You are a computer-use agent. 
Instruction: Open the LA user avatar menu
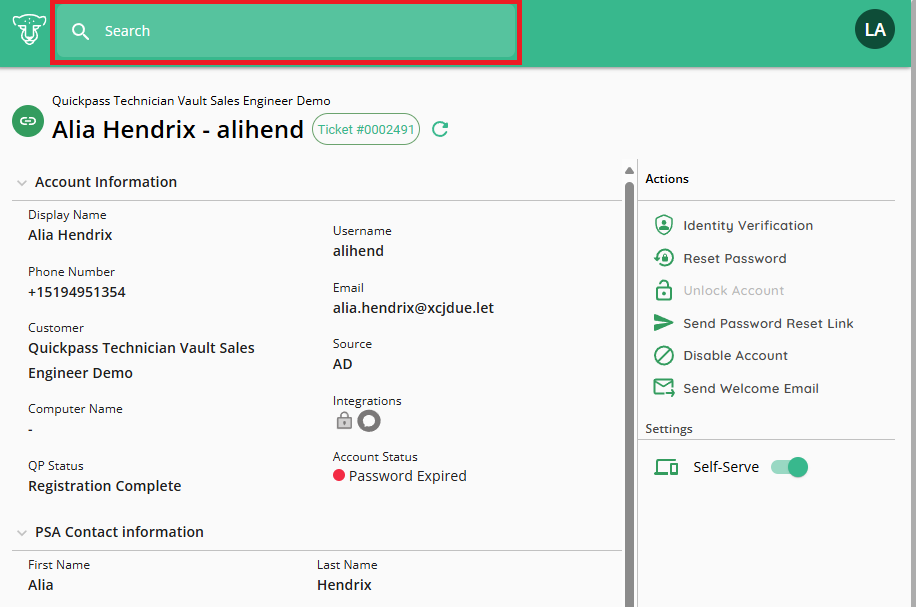point(875,29)
